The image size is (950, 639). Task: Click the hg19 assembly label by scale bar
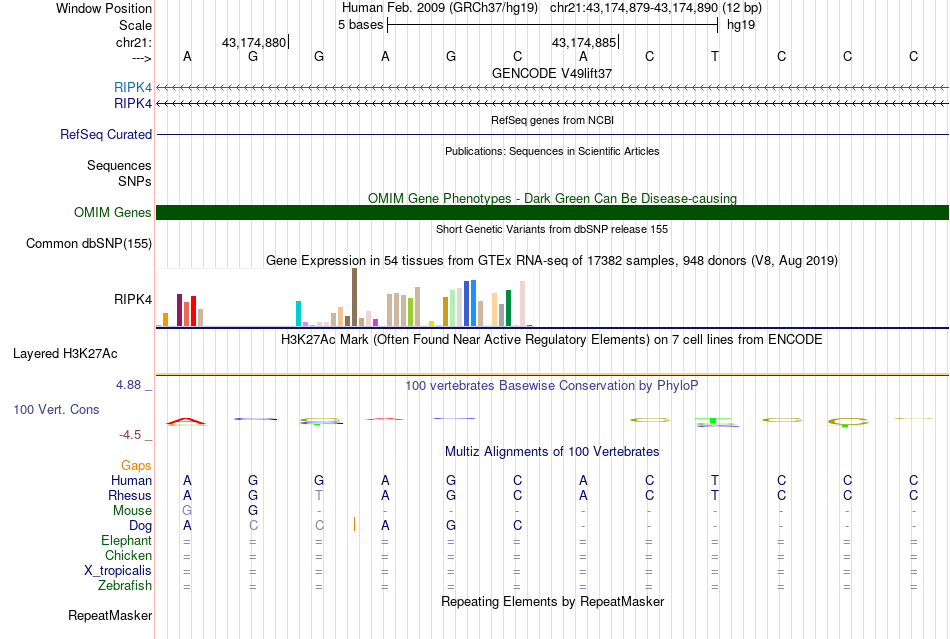click(741, 25)
